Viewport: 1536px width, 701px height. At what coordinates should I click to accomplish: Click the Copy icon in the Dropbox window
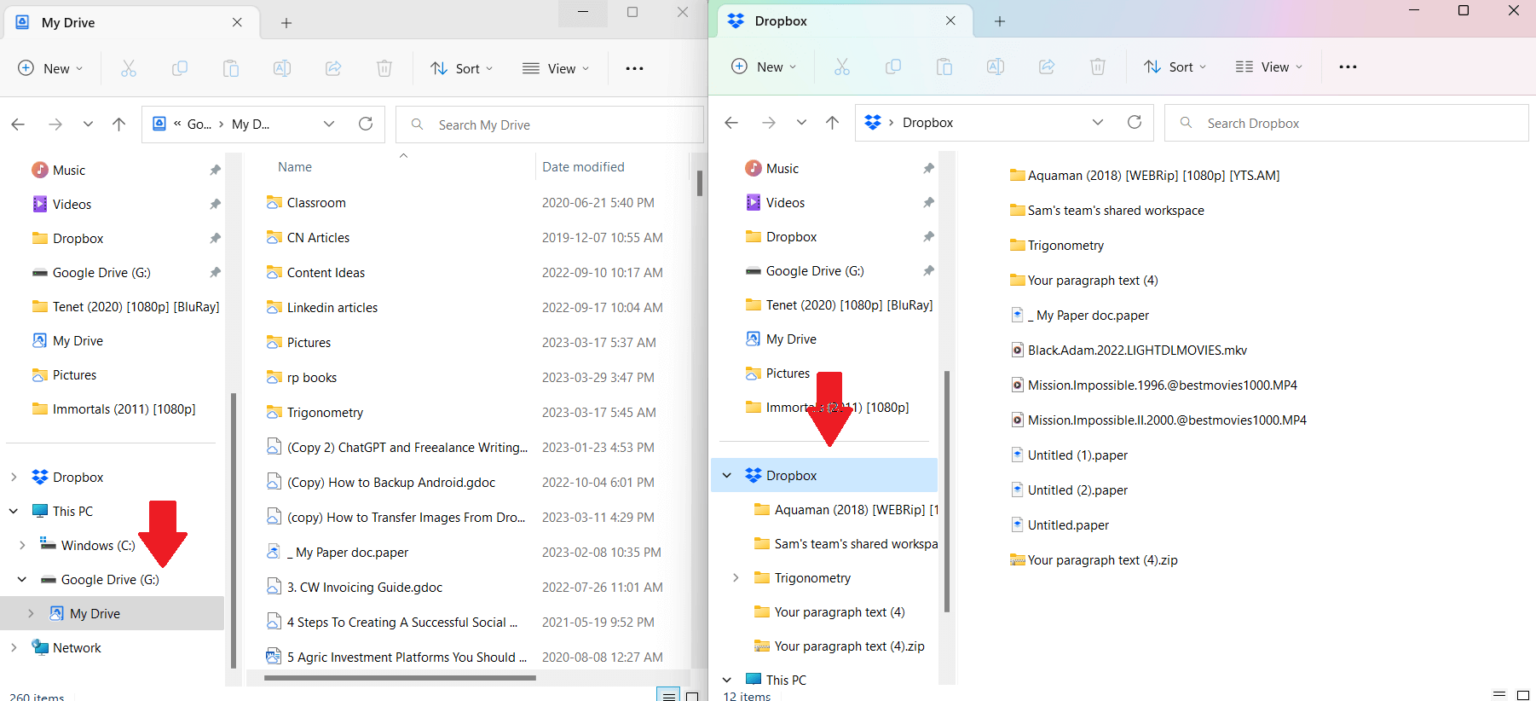[893, 66]
